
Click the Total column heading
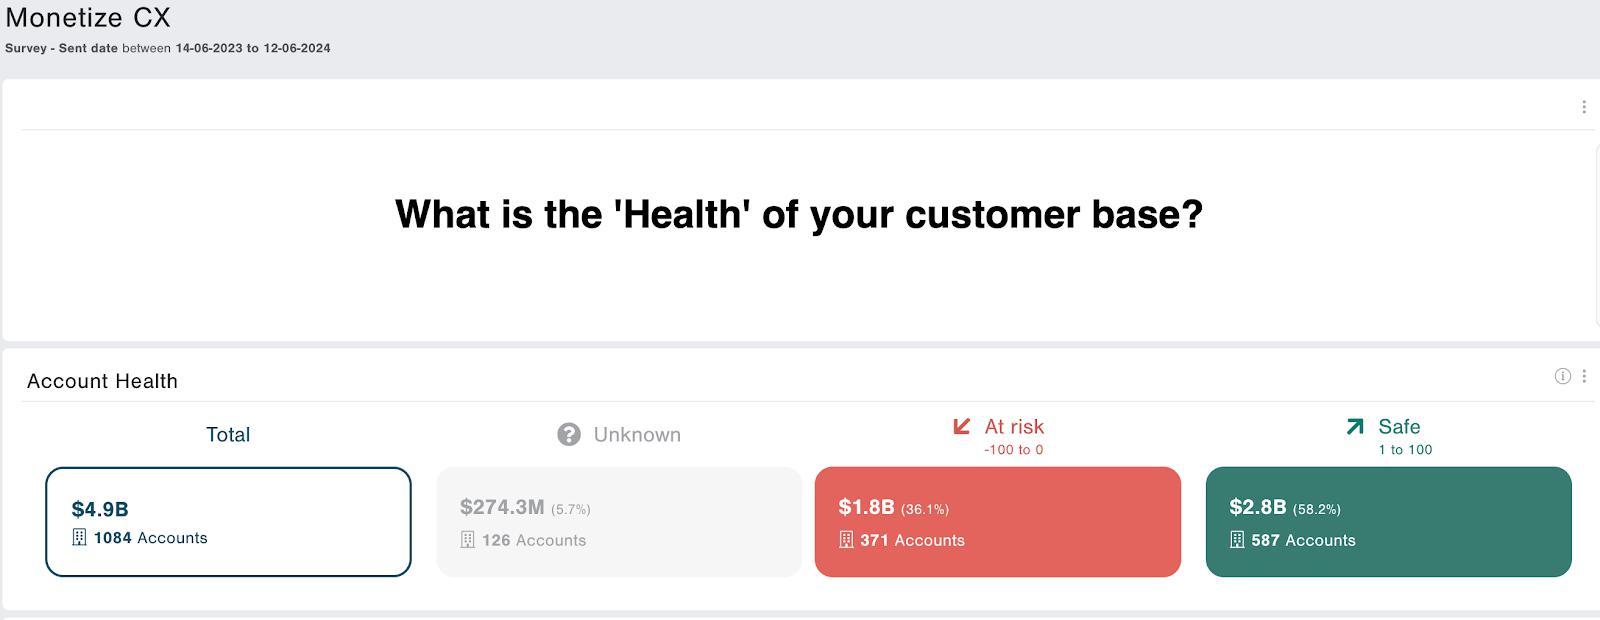[228, 435]
